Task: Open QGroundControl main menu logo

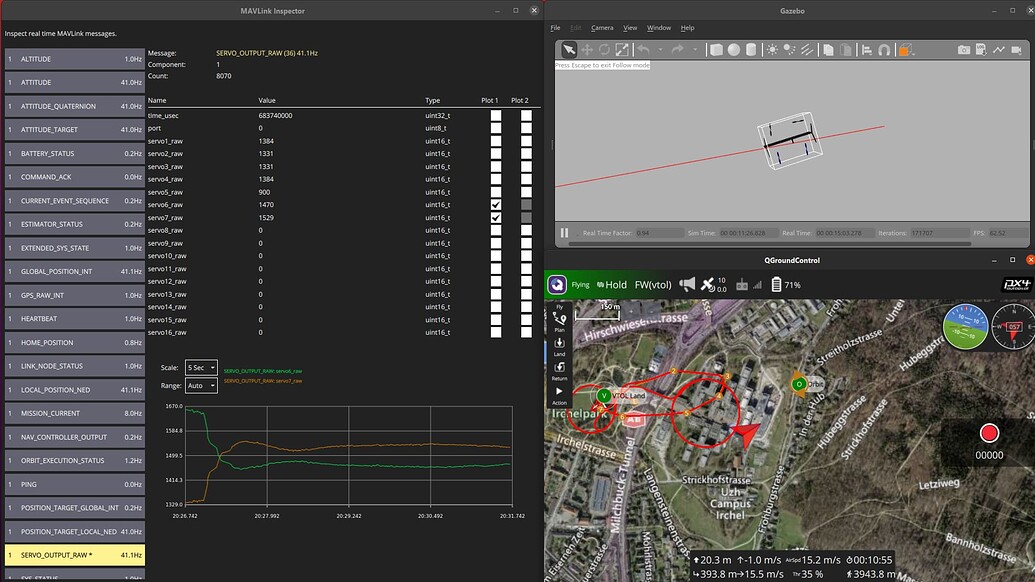Action: (557, 284)
